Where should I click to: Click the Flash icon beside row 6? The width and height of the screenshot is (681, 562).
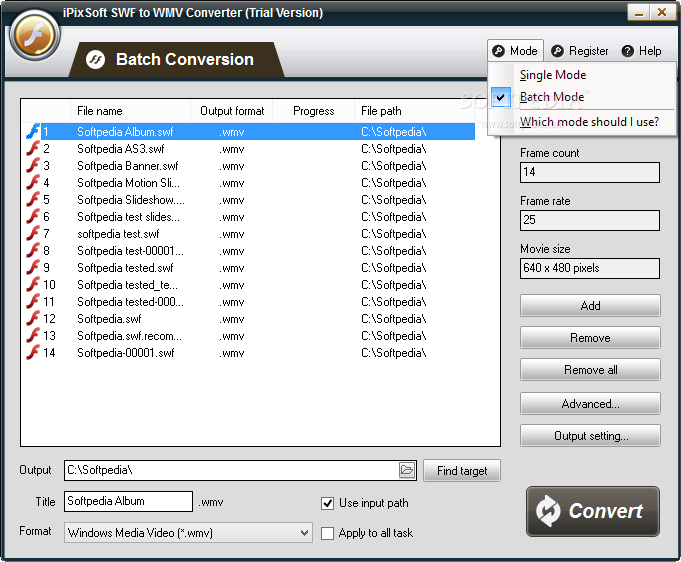coord(33,216)
